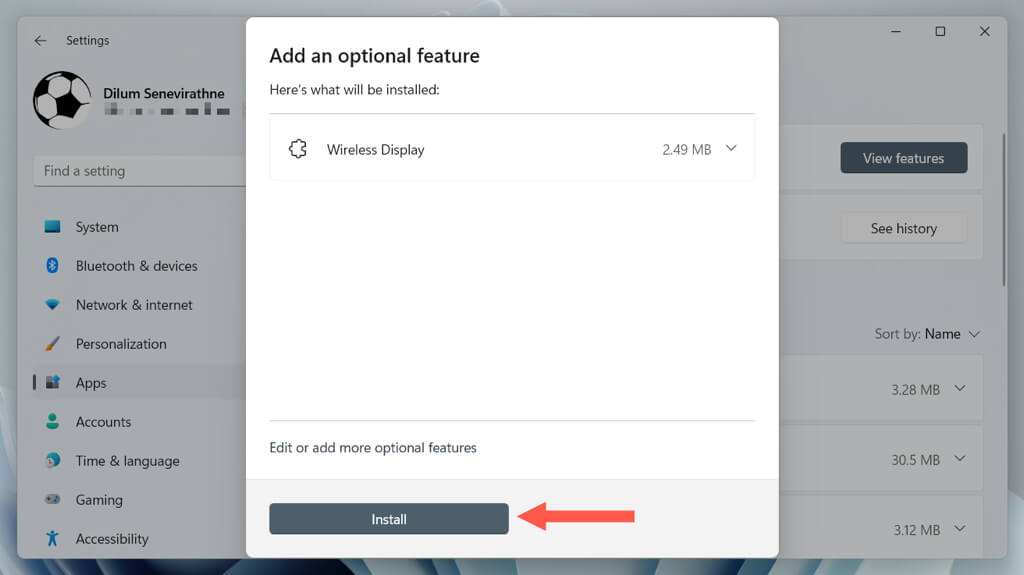This screenshot has height=575, width=1024.
Task: Expand the 30.5 MB feature entry
Action: (960, 459)
